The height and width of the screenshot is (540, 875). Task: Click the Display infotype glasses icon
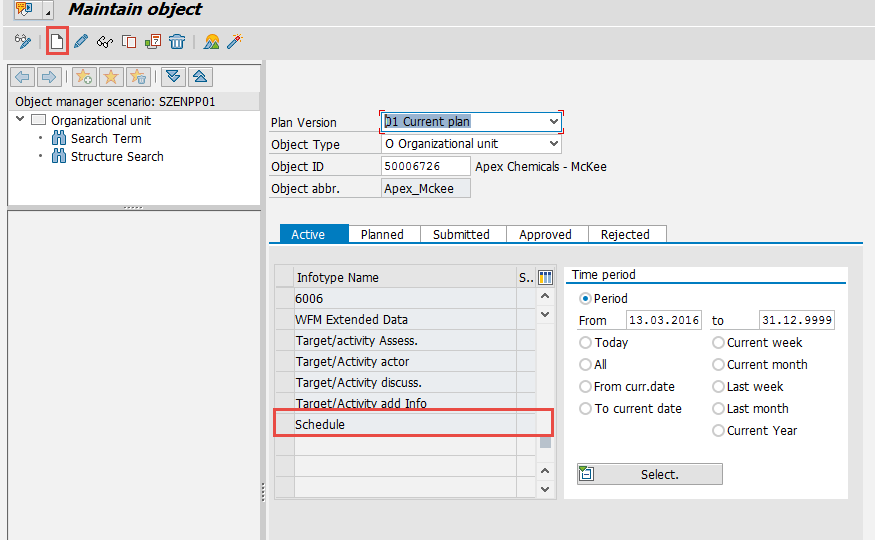click(105, 41)
